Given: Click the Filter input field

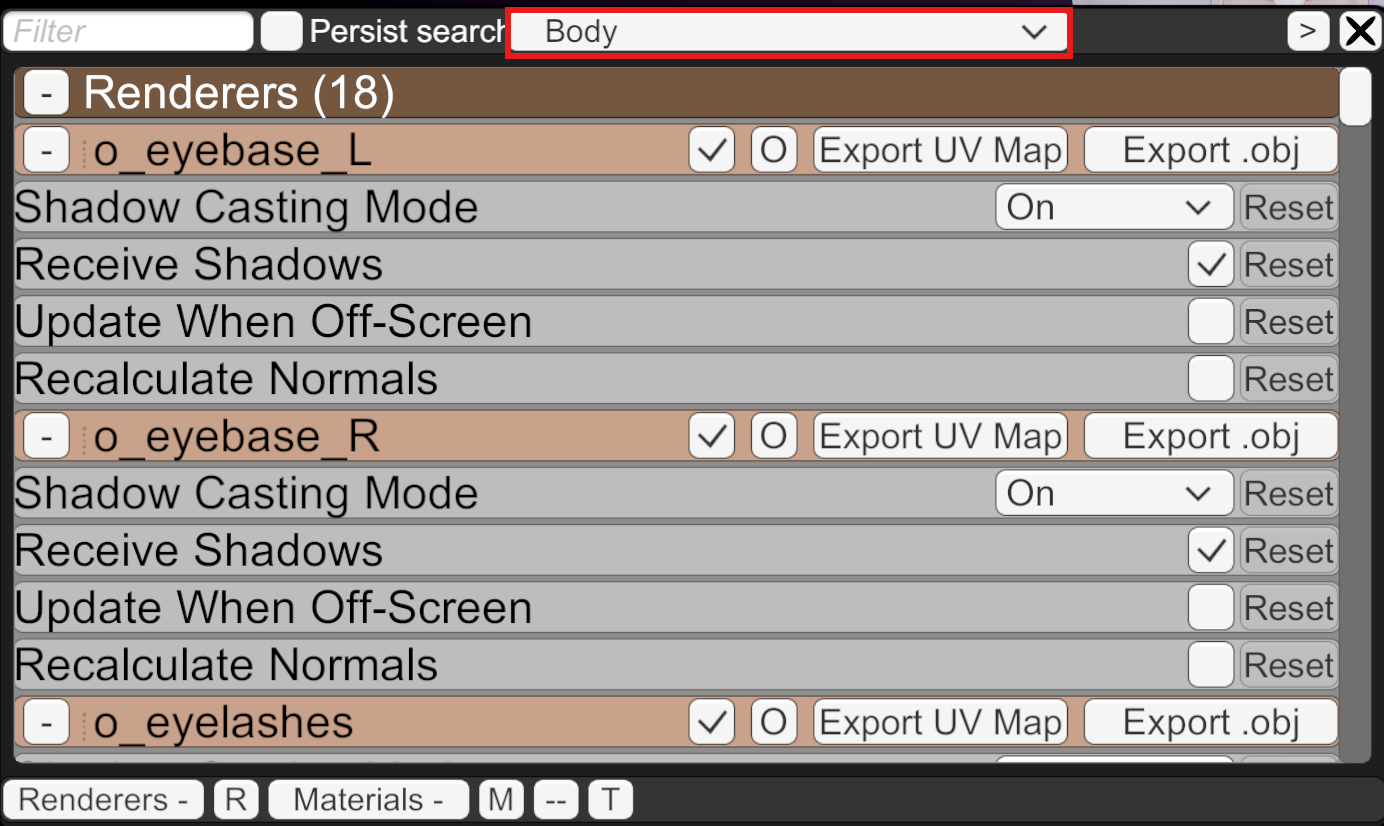Looking at the screenshot, I should (129, 32).
